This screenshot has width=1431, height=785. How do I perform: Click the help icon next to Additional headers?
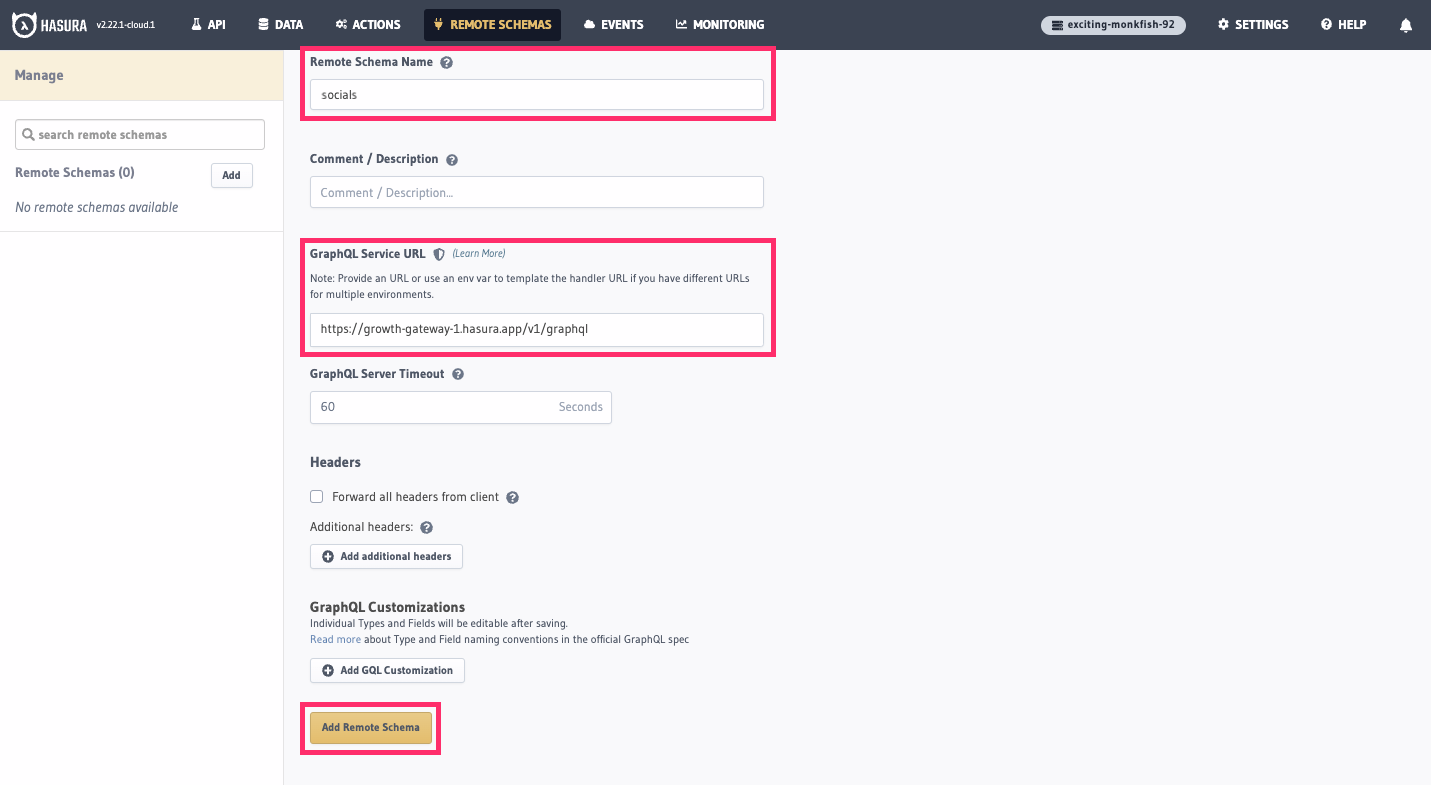[x=425, y=527]
